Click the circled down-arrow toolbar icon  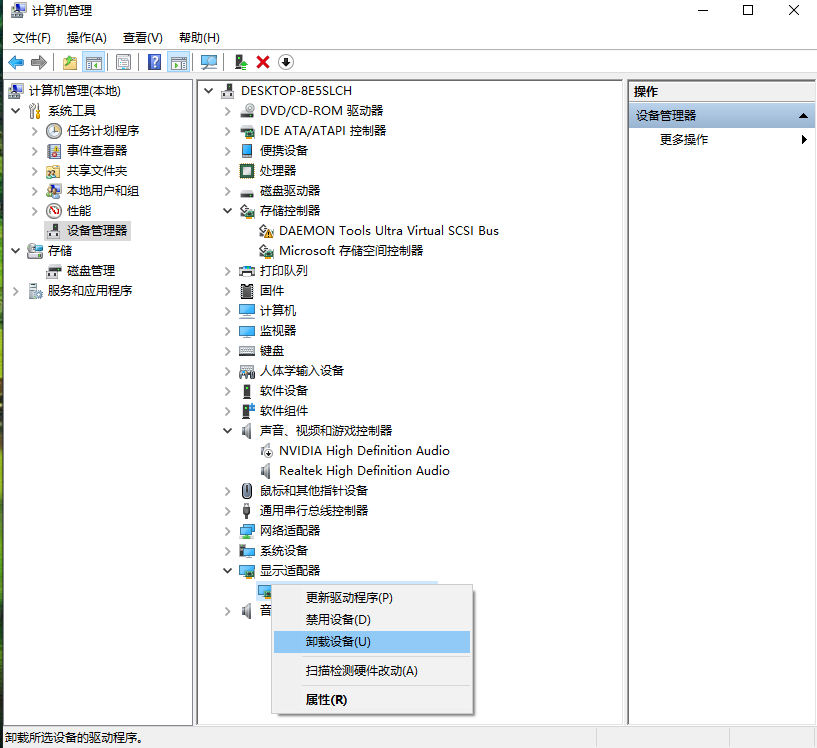[x=286, y=63]
